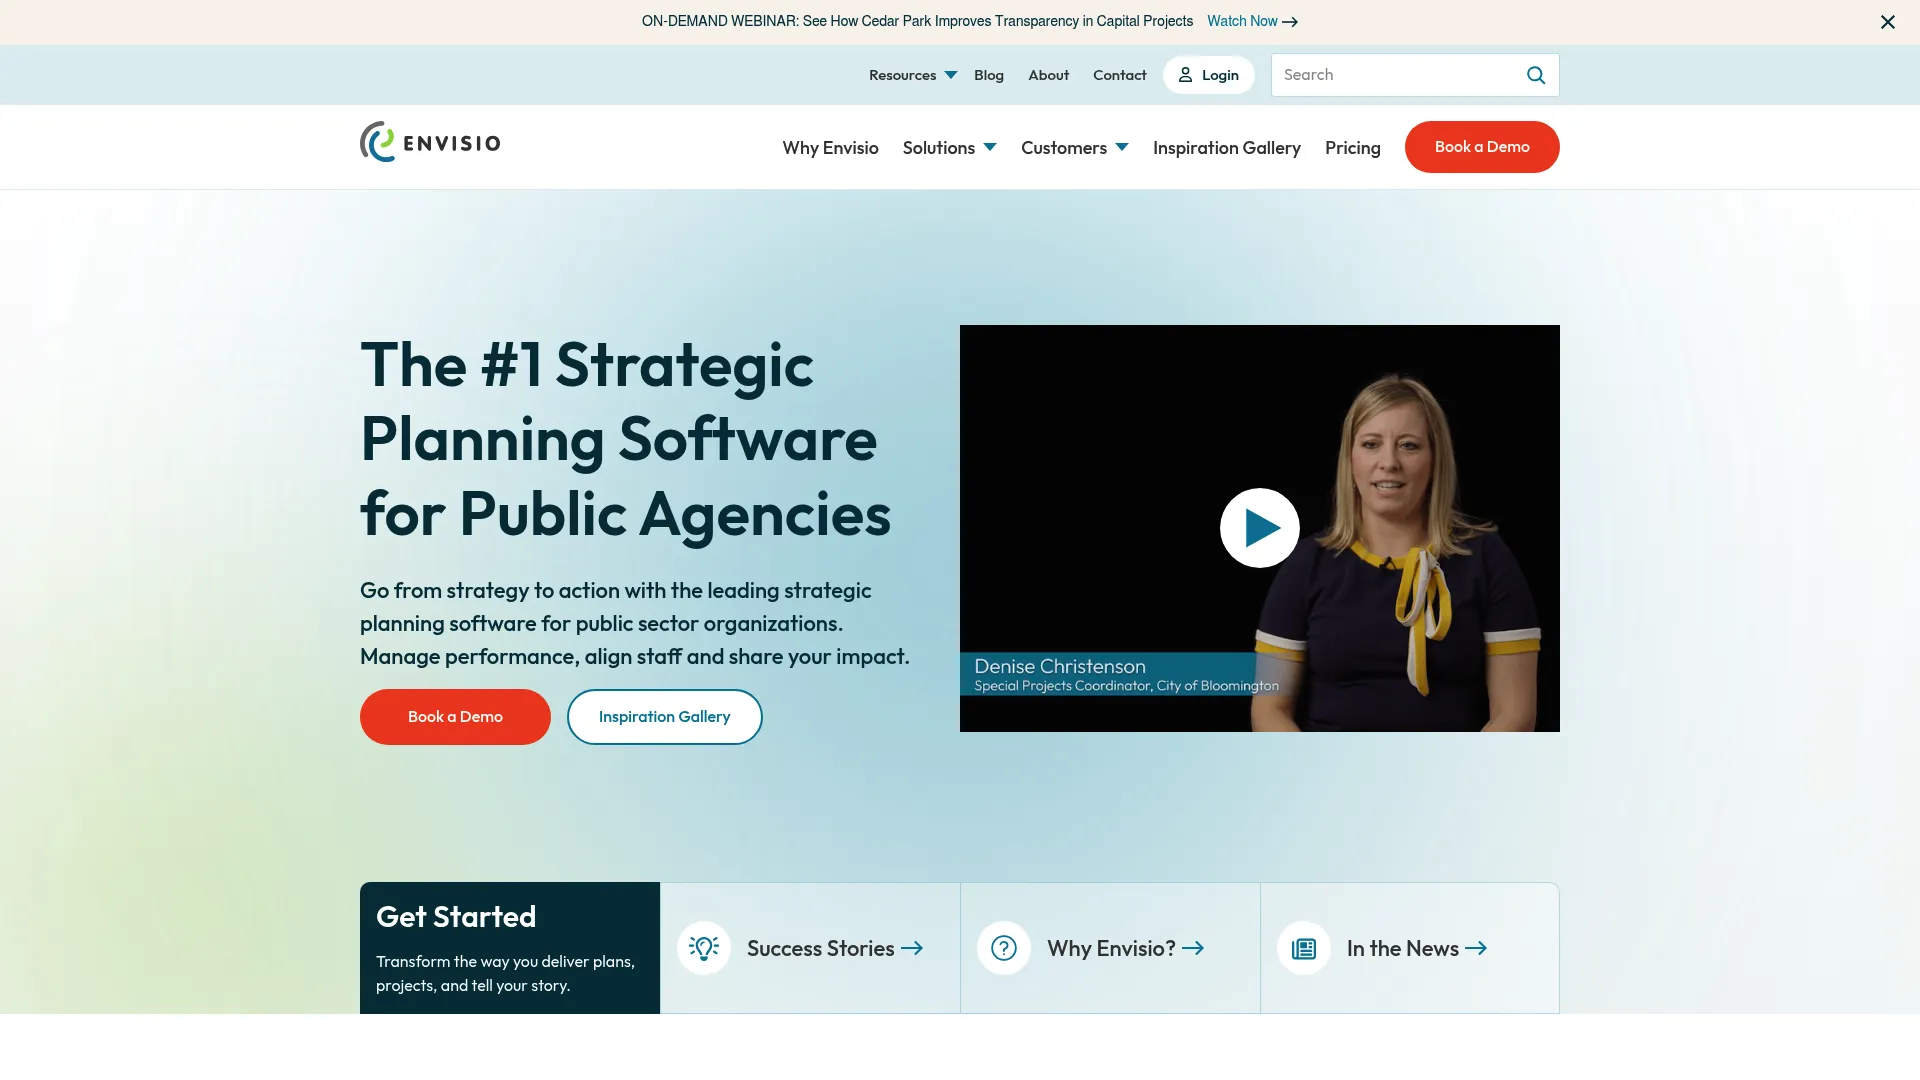Open the Contact page

point(1120,75)
